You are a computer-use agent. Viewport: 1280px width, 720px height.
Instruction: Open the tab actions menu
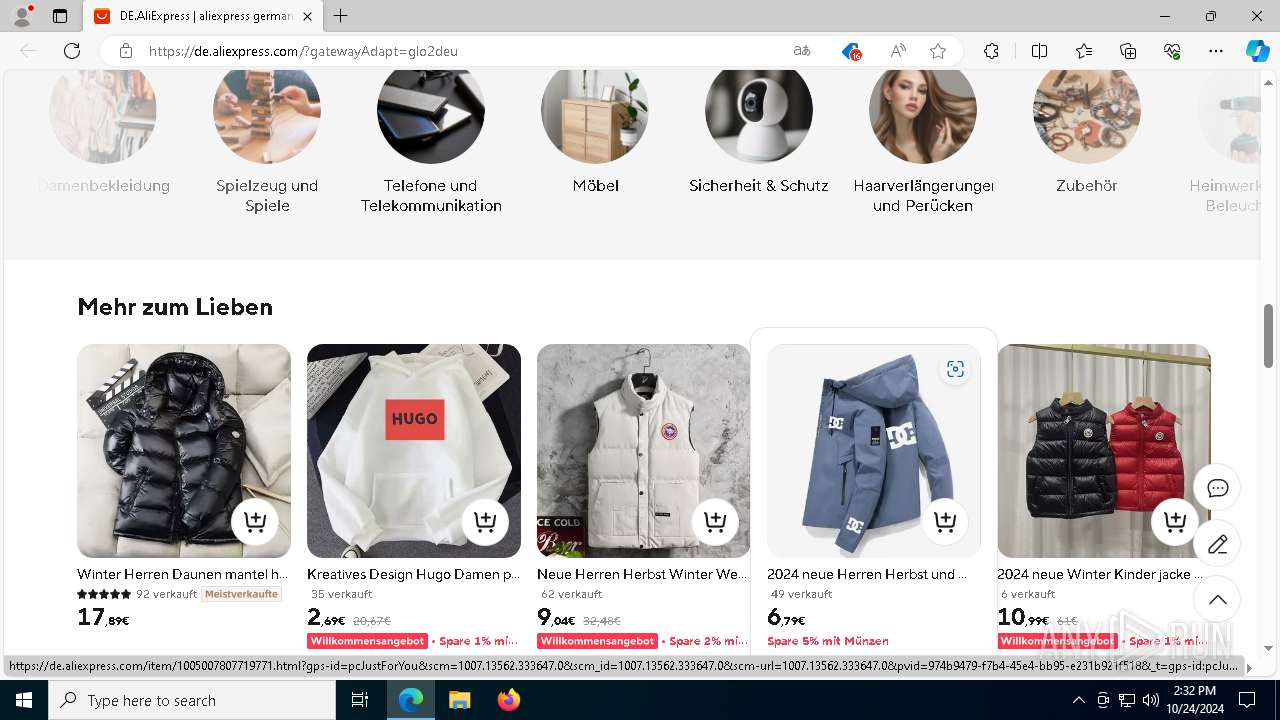coord(60,16)
